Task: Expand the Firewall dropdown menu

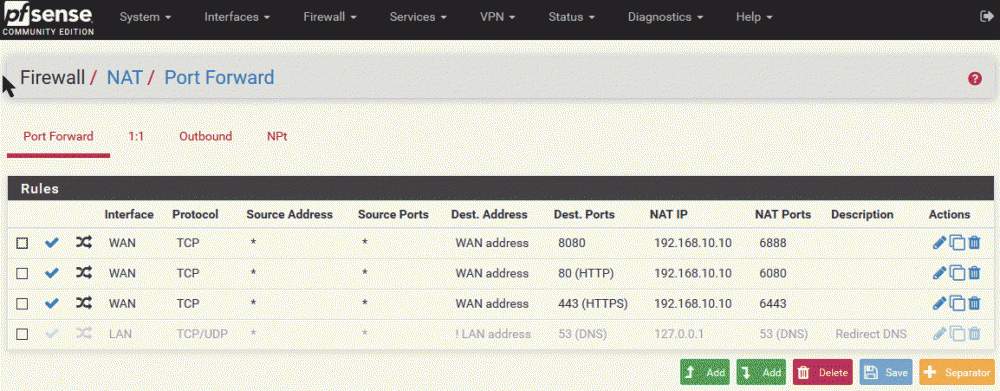Action: 330,17
